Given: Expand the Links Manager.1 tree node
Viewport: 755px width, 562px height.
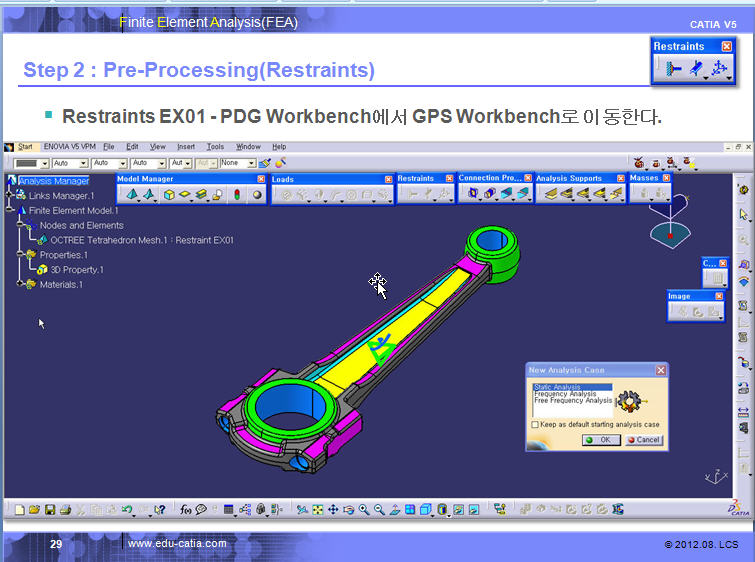Looking at the screenshot, I should pyautogui.click(x=11, y=196).
